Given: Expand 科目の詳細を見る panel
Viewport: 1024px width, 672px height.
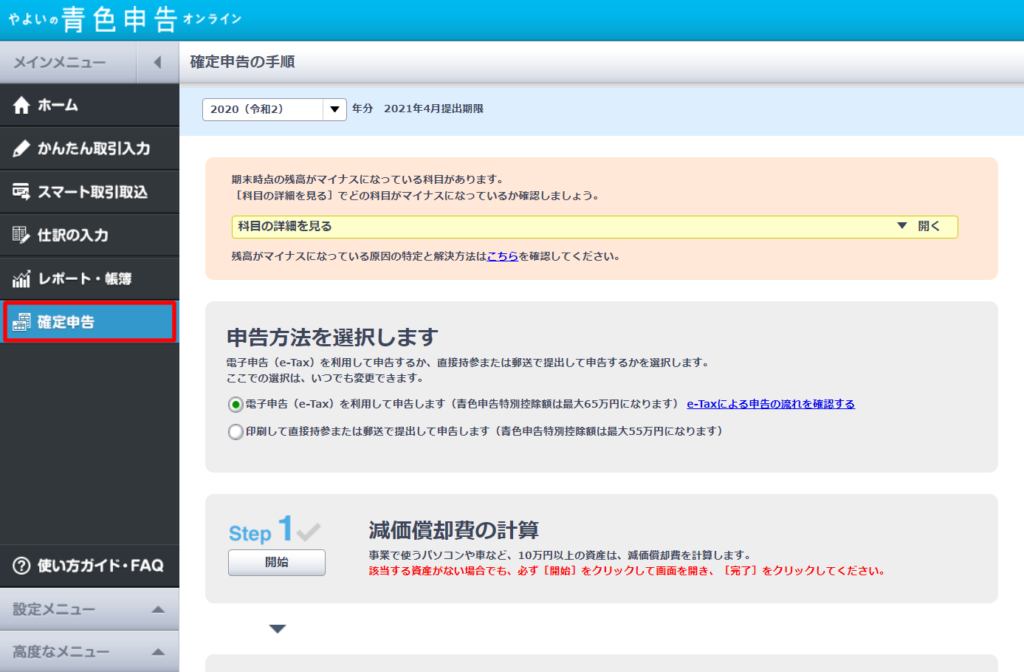Looking at the screenshot, I should coord(595,227).
